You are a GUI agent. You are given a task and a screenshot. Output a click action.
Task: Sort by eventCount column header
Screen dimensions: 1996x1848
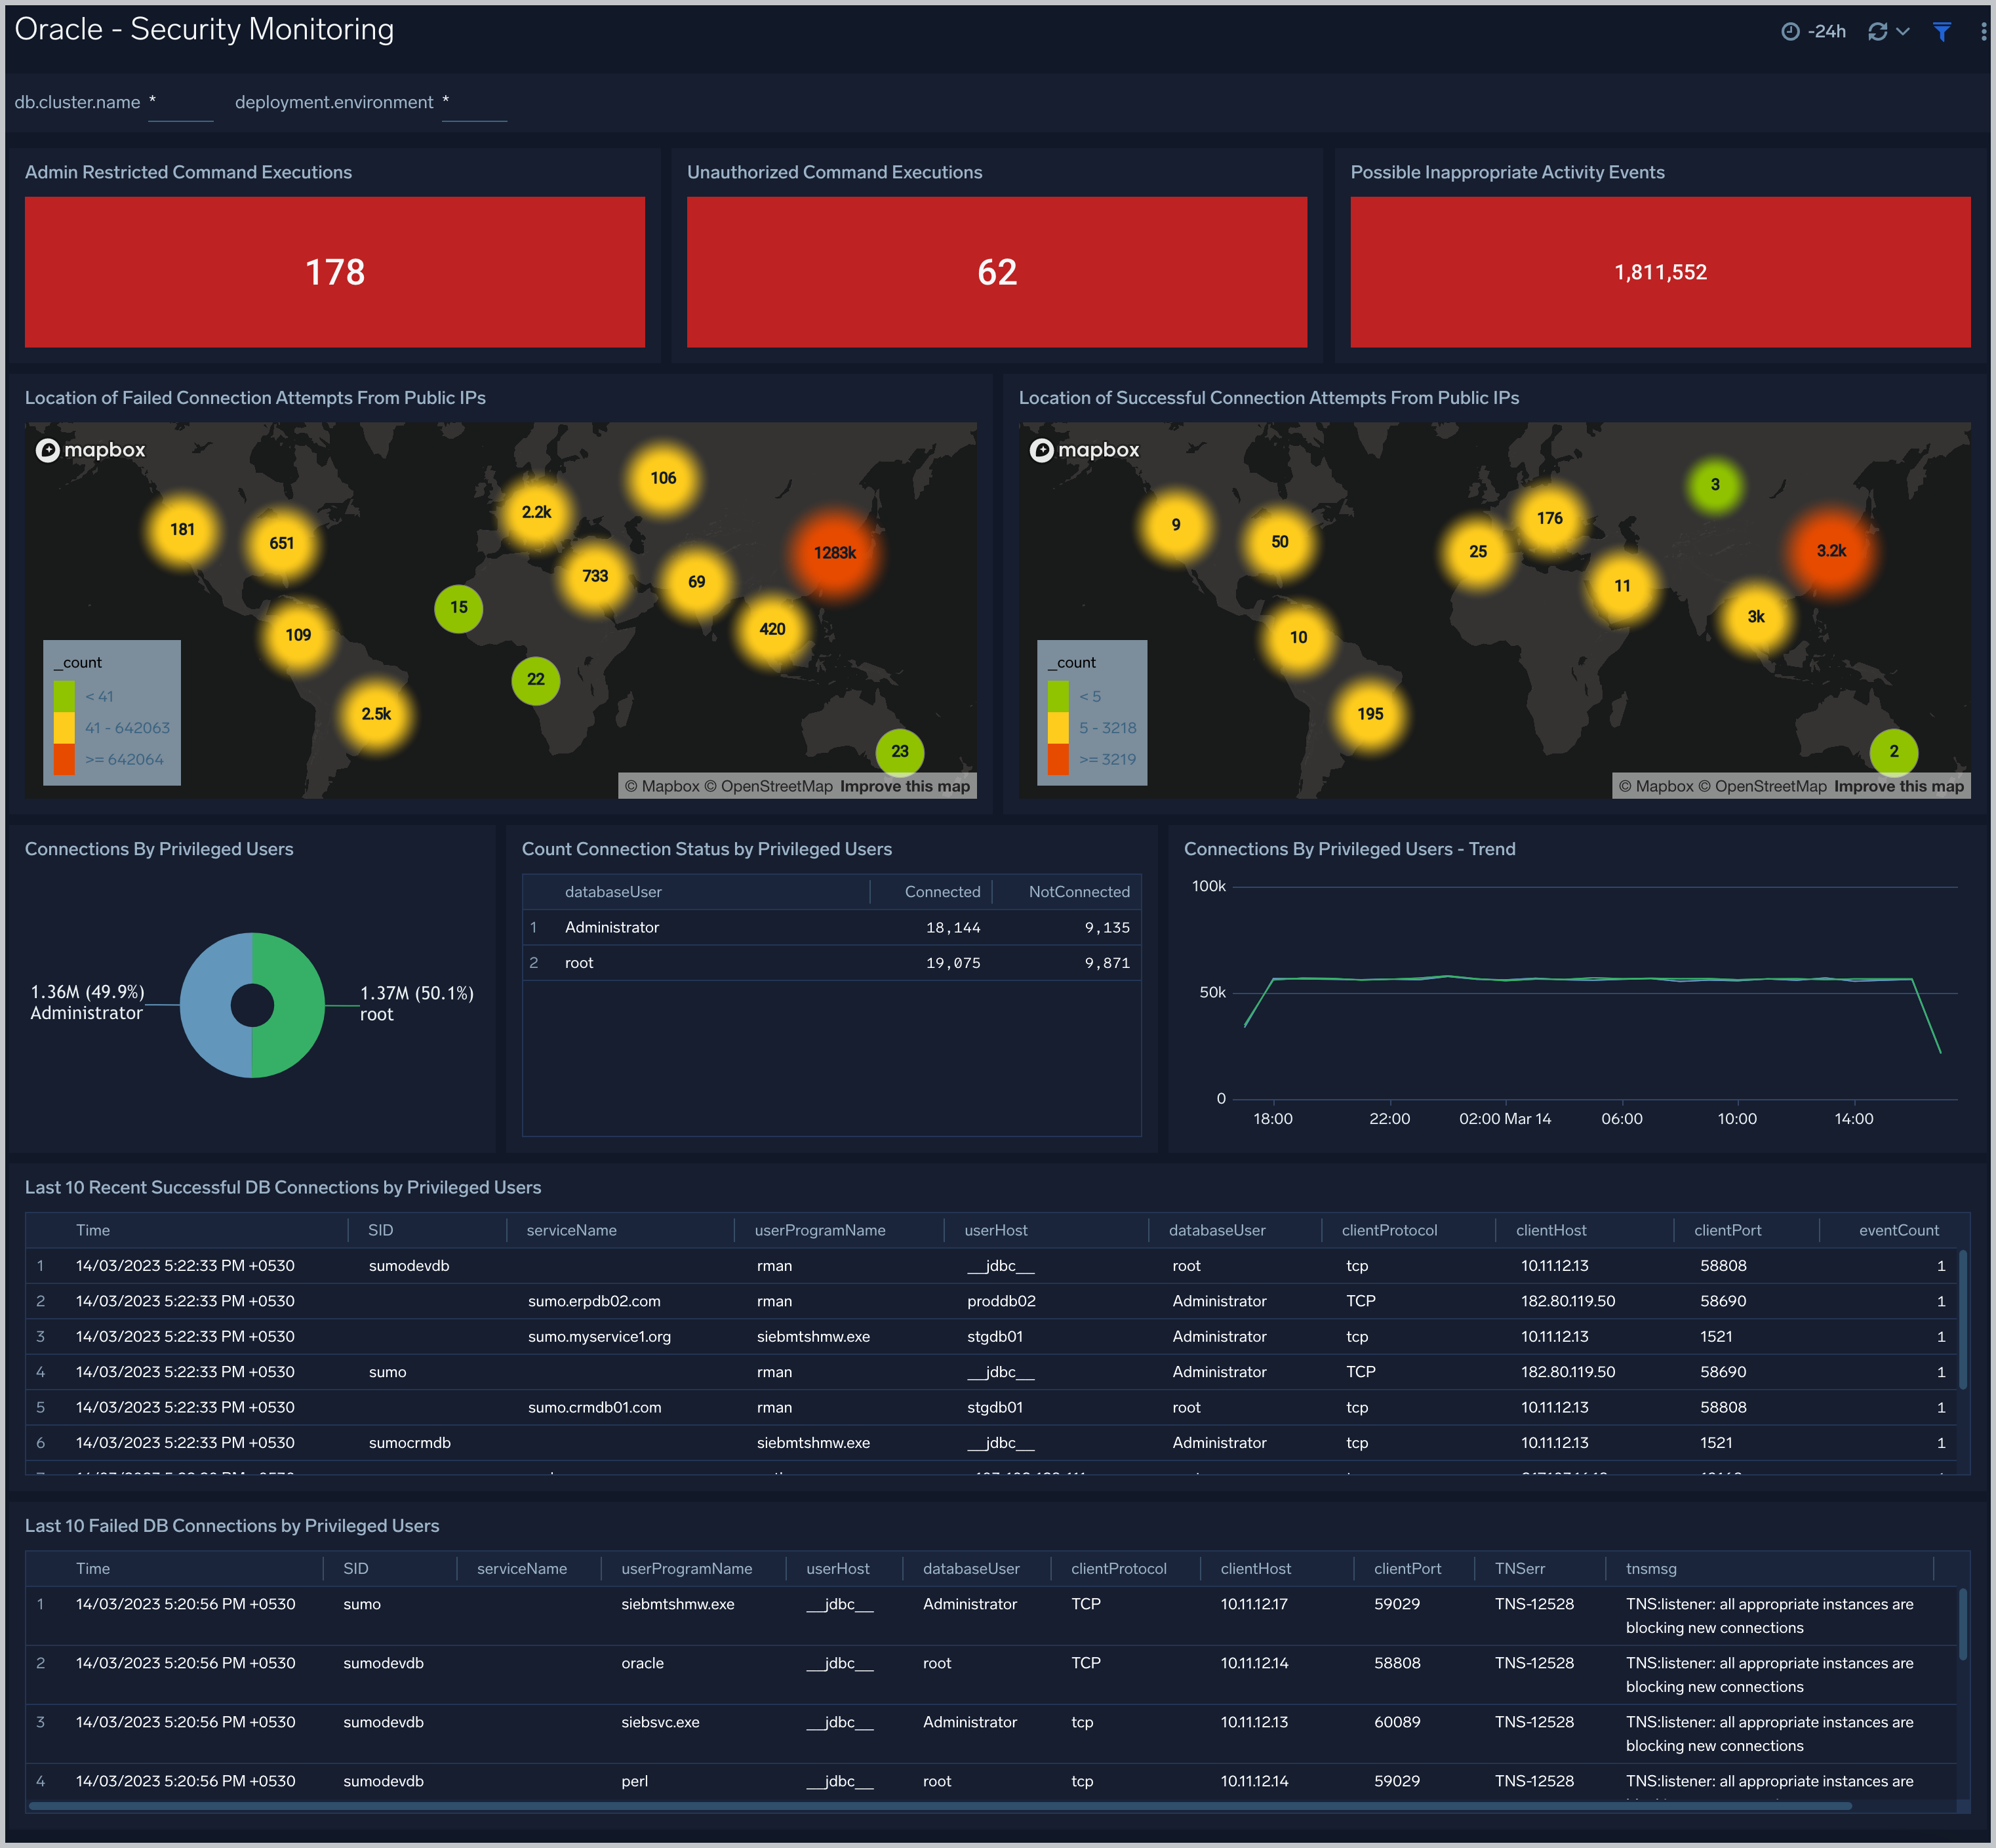(1898, 1230)
